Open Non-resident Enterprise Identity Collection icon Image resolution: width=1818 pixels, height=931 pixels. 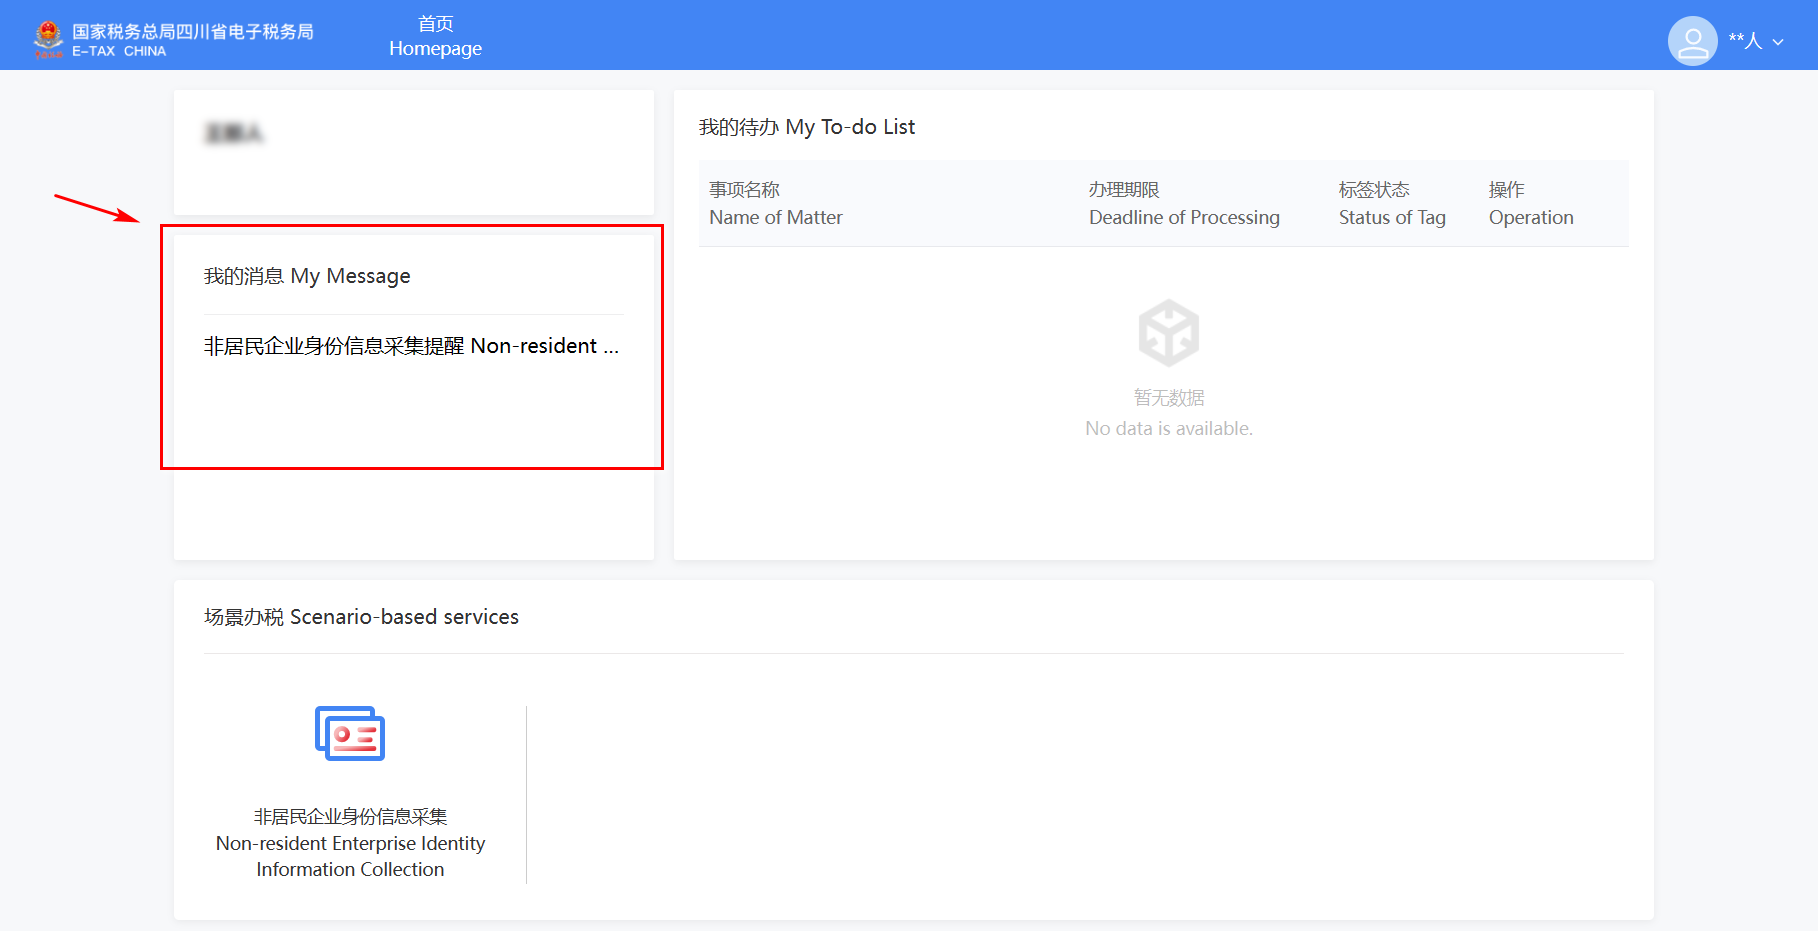(350, 734)
